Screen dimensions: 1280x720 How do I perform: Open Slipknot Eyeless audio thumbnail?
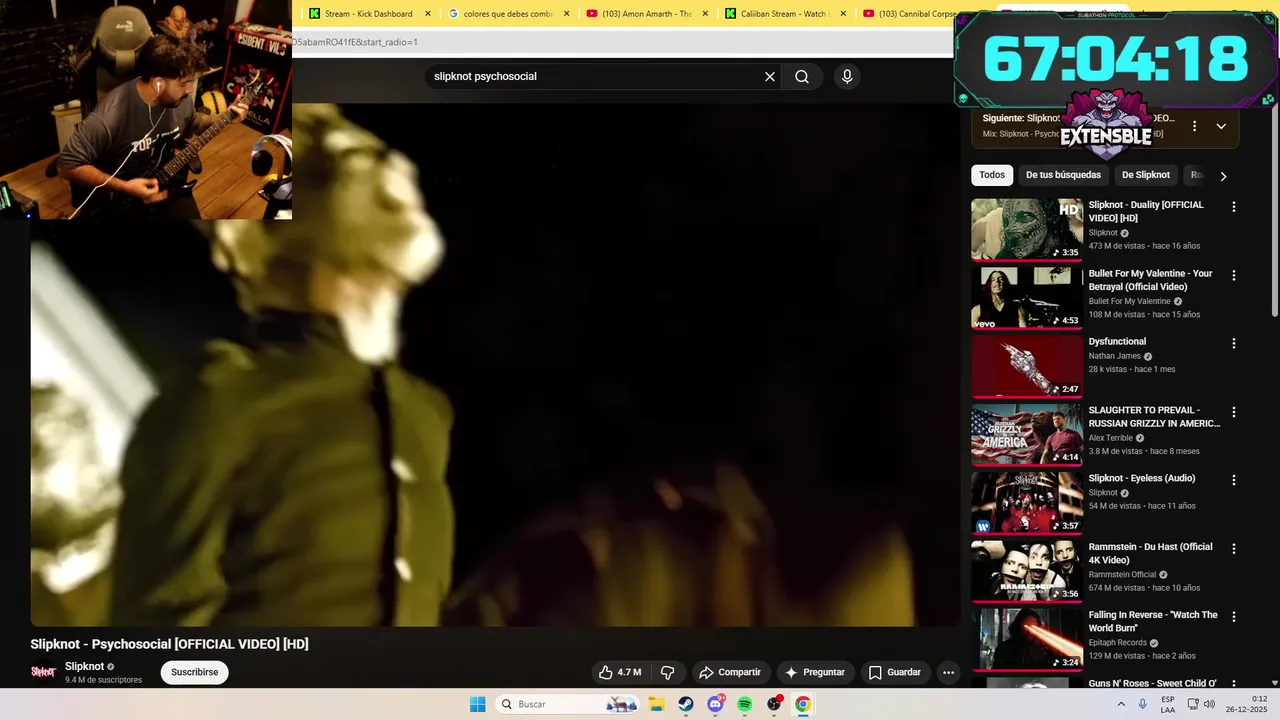pyautogui.click(x=1027, y=502)
